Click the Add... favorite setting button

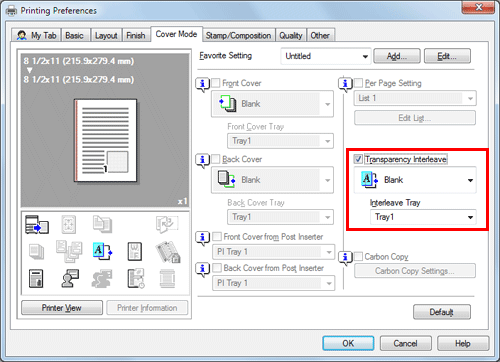397,56
